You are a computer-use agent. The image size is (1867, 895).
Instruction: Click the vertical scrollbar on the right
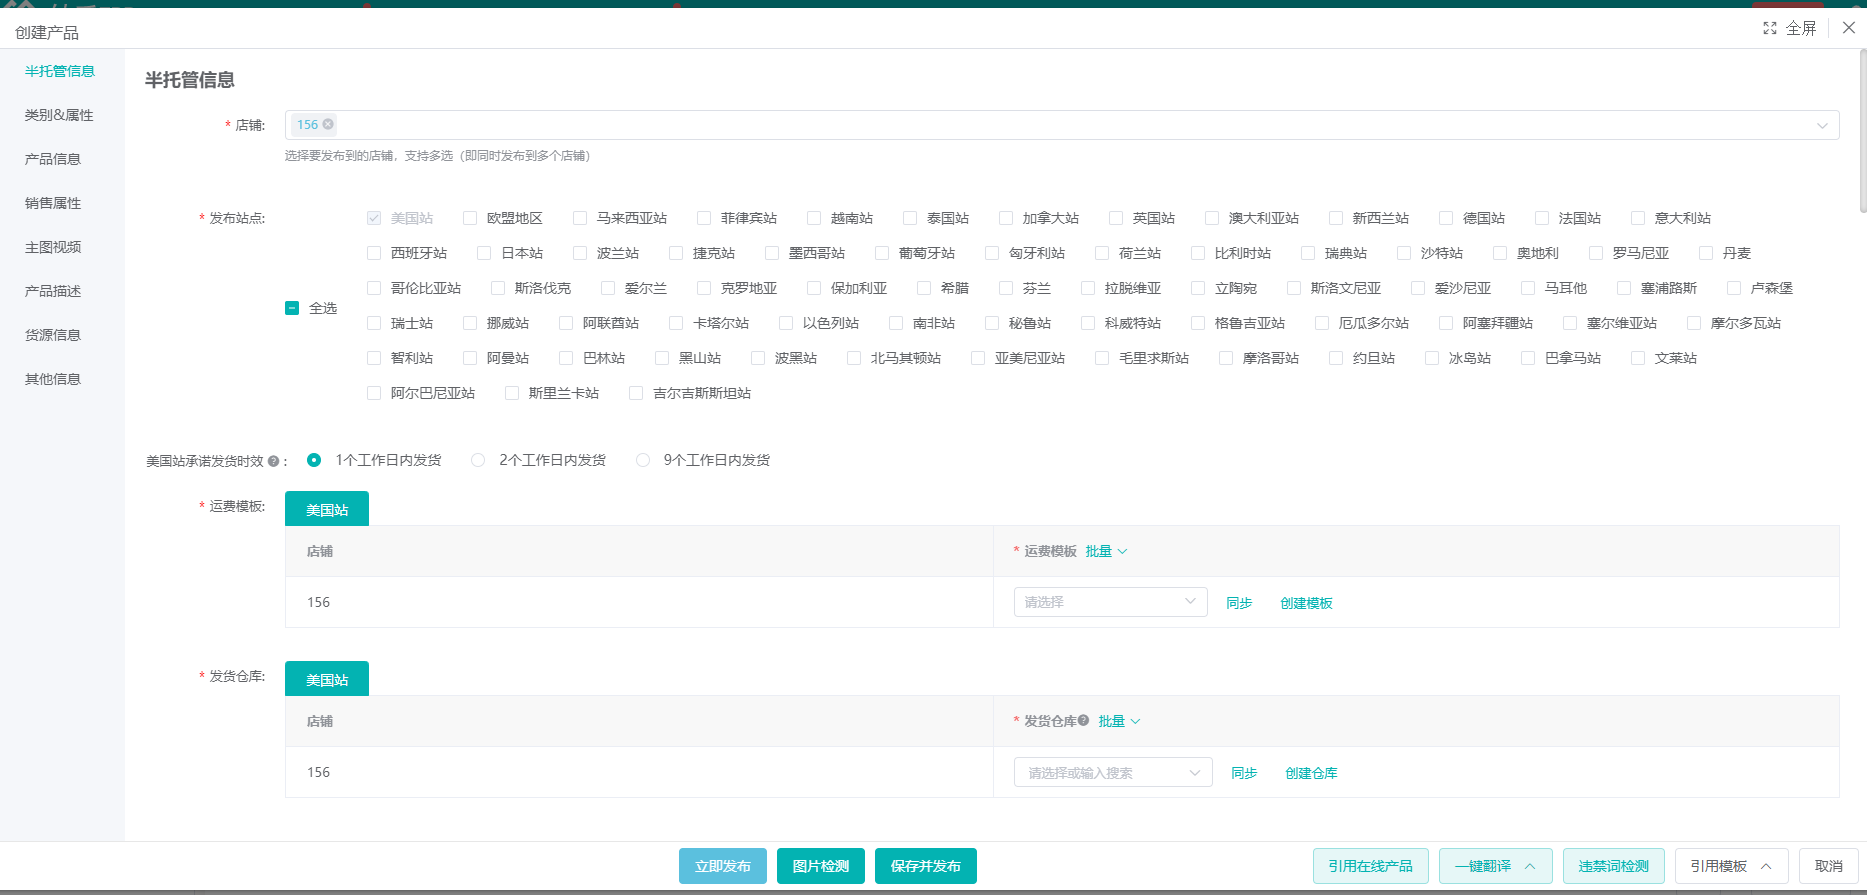pos(1862,130)
